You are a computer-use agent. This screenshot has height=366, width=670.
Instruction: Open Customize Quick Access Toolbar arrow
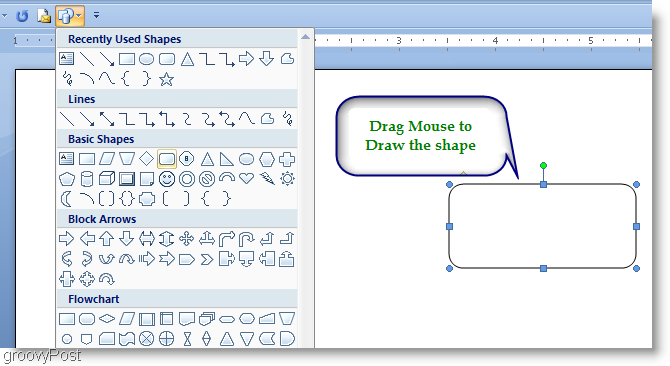pos(97,15)
